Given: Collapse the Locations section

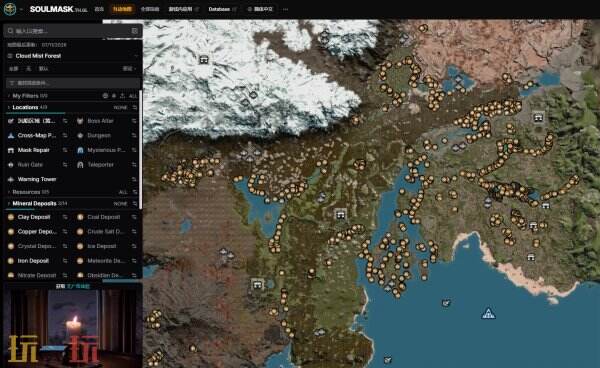Looking at the screenshot, I should [27, 107].
